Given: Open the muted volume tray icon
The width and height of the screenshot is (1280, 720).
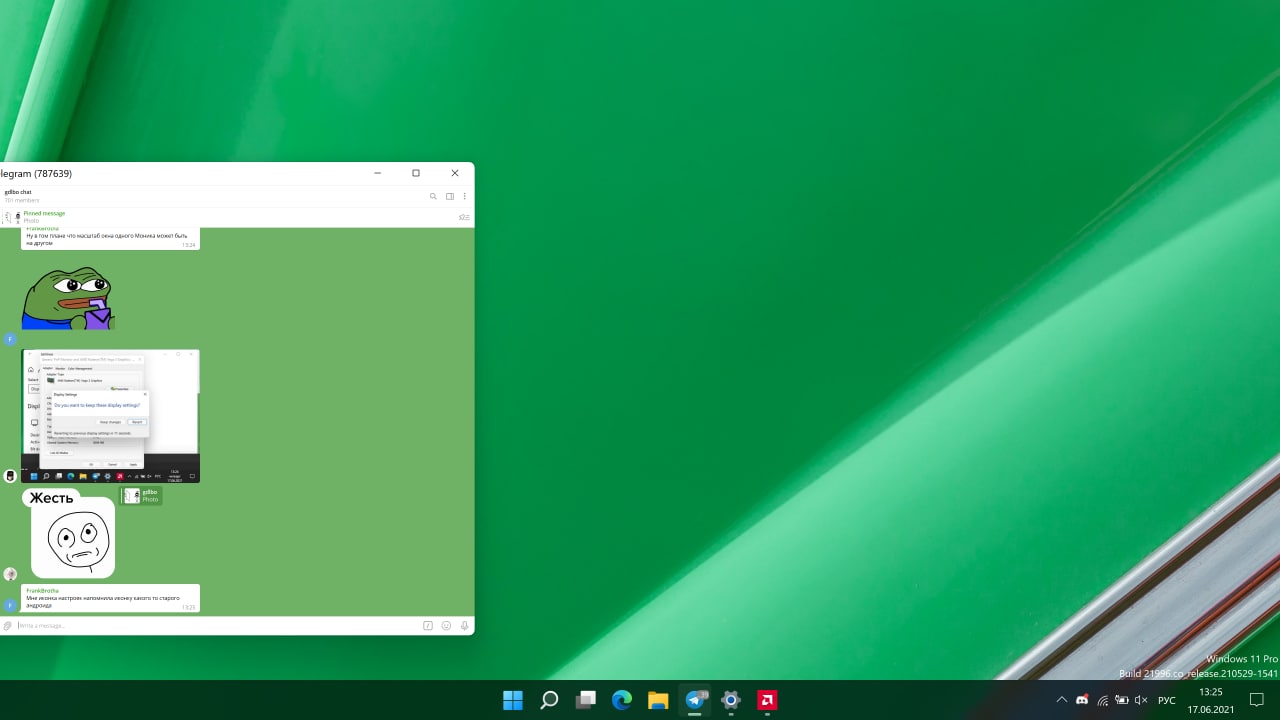Looking at the screenshot, I should [x=1141, y=700].
